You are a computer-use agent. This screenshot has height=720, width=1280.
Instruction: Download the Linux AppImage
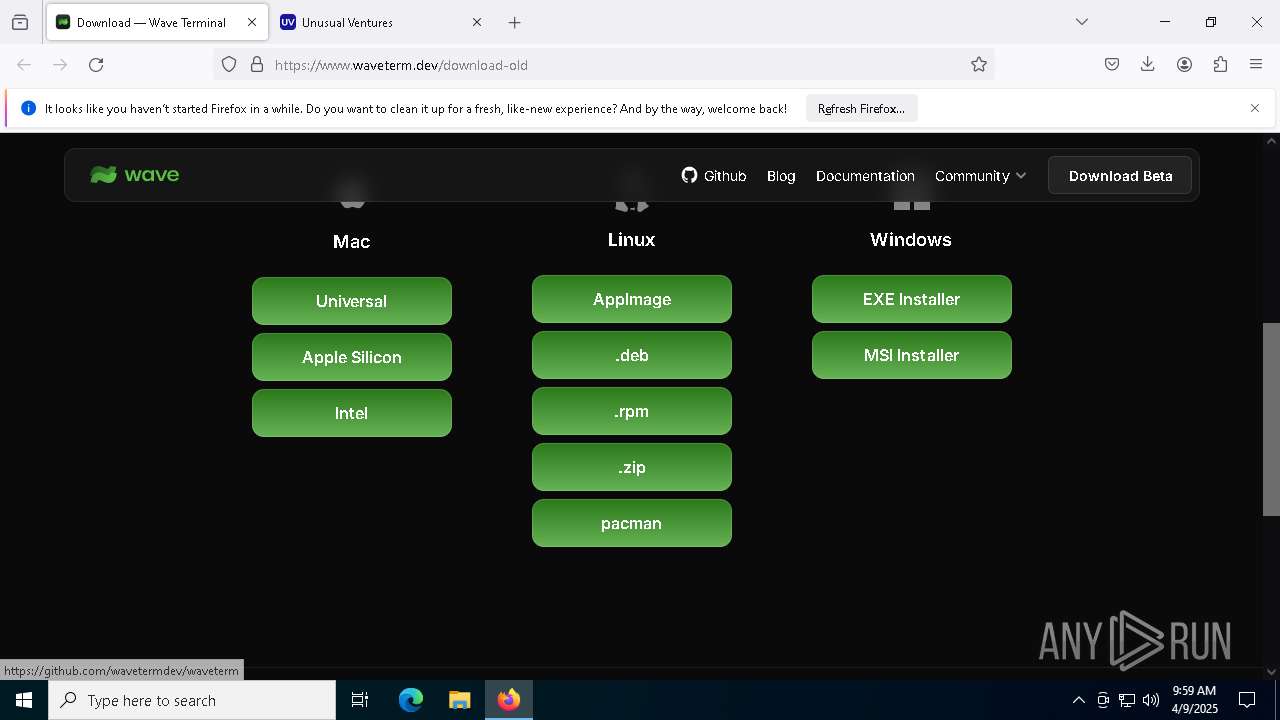pos(632,299)
